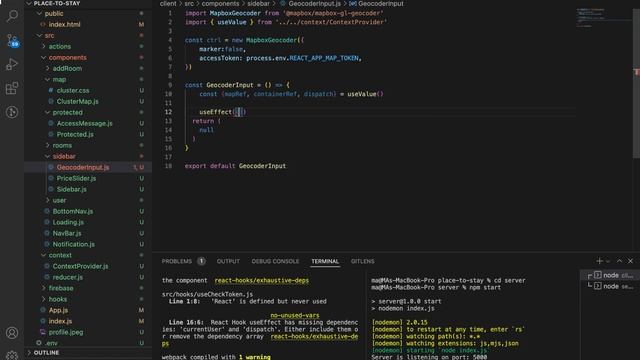The height and width of the screenshot is (360, 640).
Task: Open Sidebar.js file
Action: pos(71,189)
